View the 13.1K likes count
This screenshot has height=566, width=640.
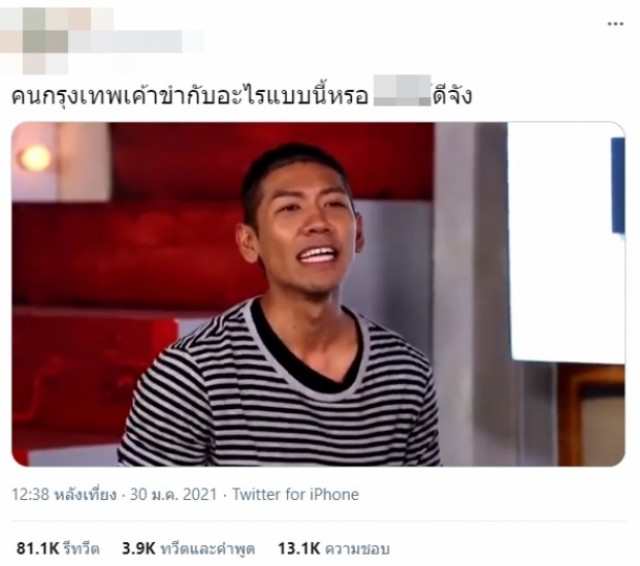pos(299,548)
